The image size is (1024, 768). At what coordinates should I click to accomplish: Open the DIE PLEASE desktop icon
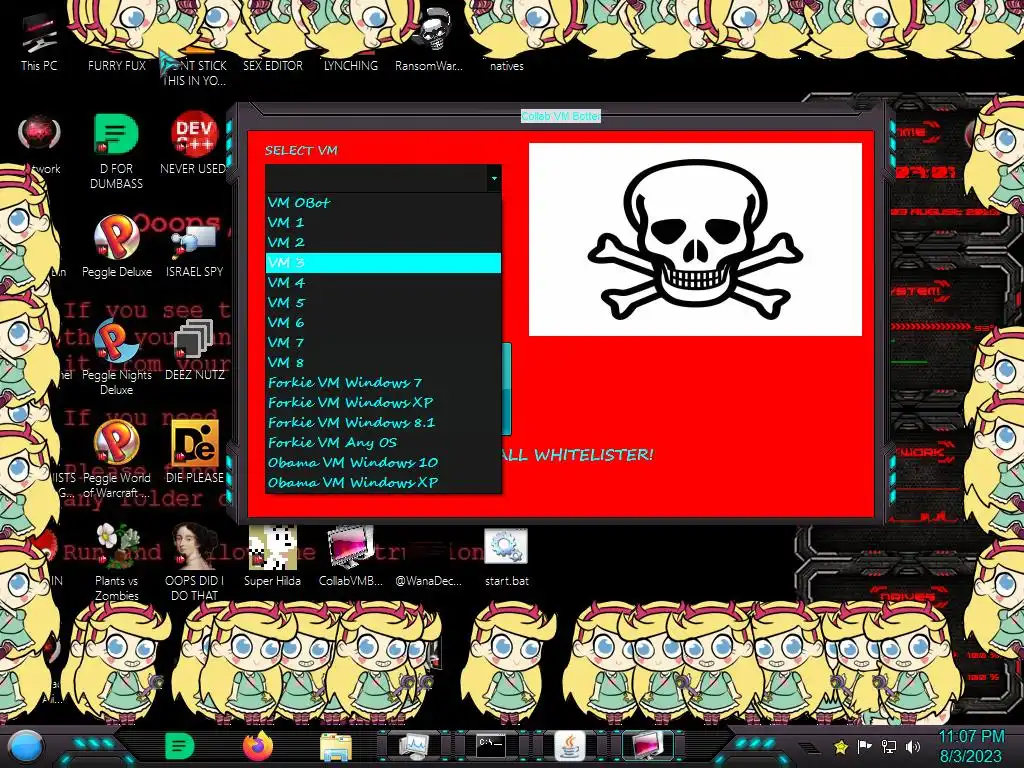tap(195, 452)
